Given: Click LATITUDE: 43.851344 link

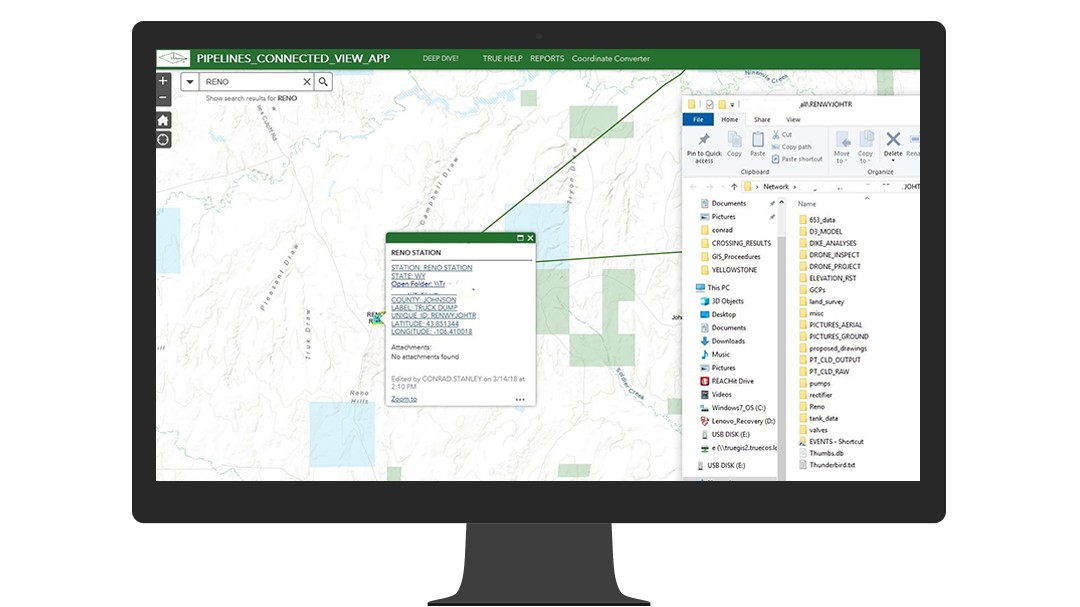Looking at the screenshot, I should coord(425,324).
